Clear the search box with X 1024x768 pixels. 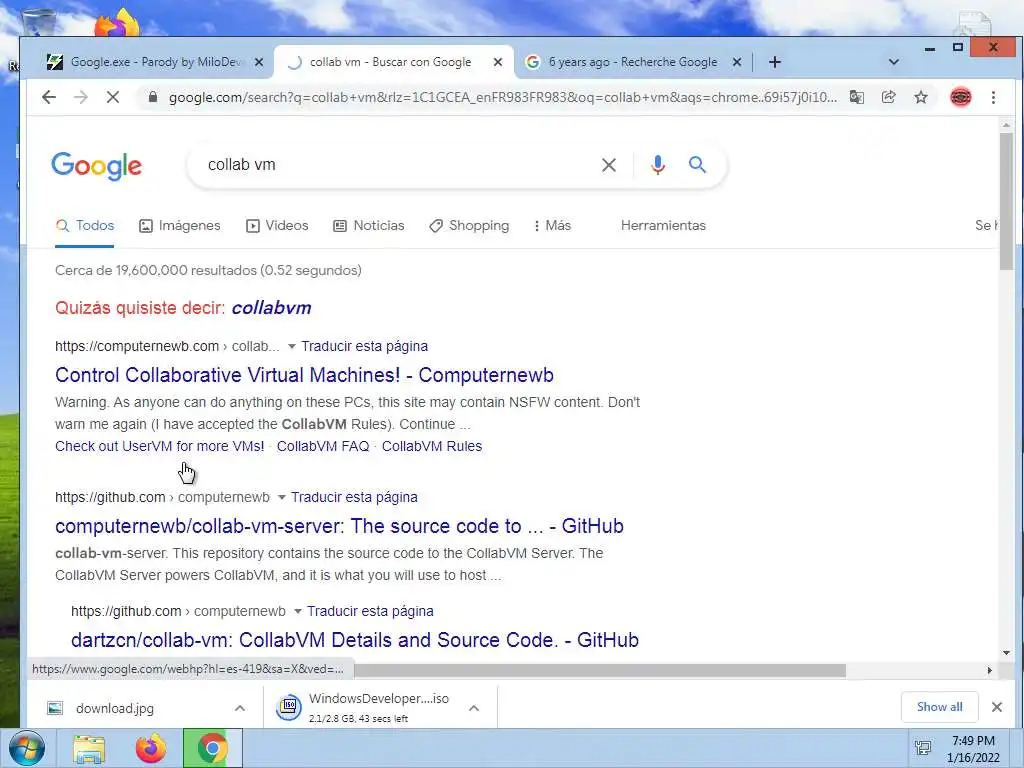[609, 165]
